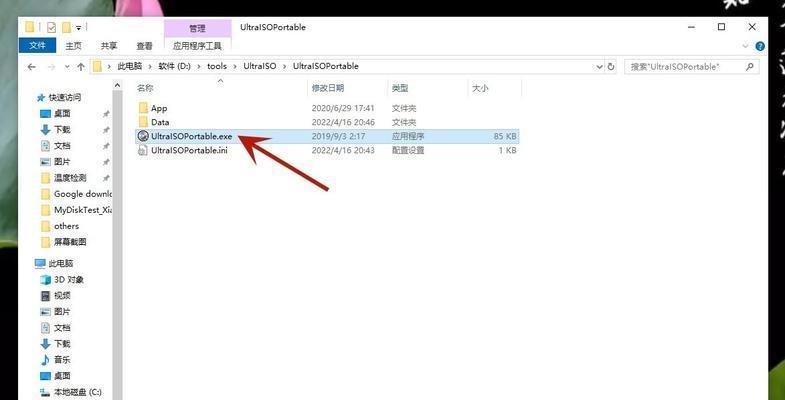Open the help question mark icon
The height and width of the screenshot is (400, 785).
tap(760, 46)
